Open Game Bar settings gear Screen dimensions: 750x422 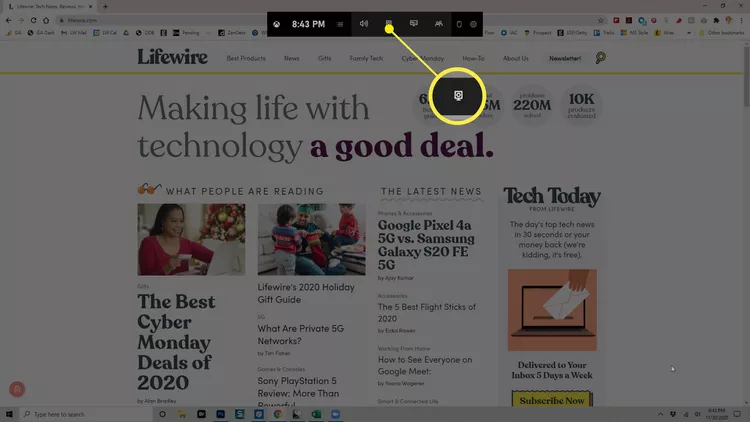point(474,24)
